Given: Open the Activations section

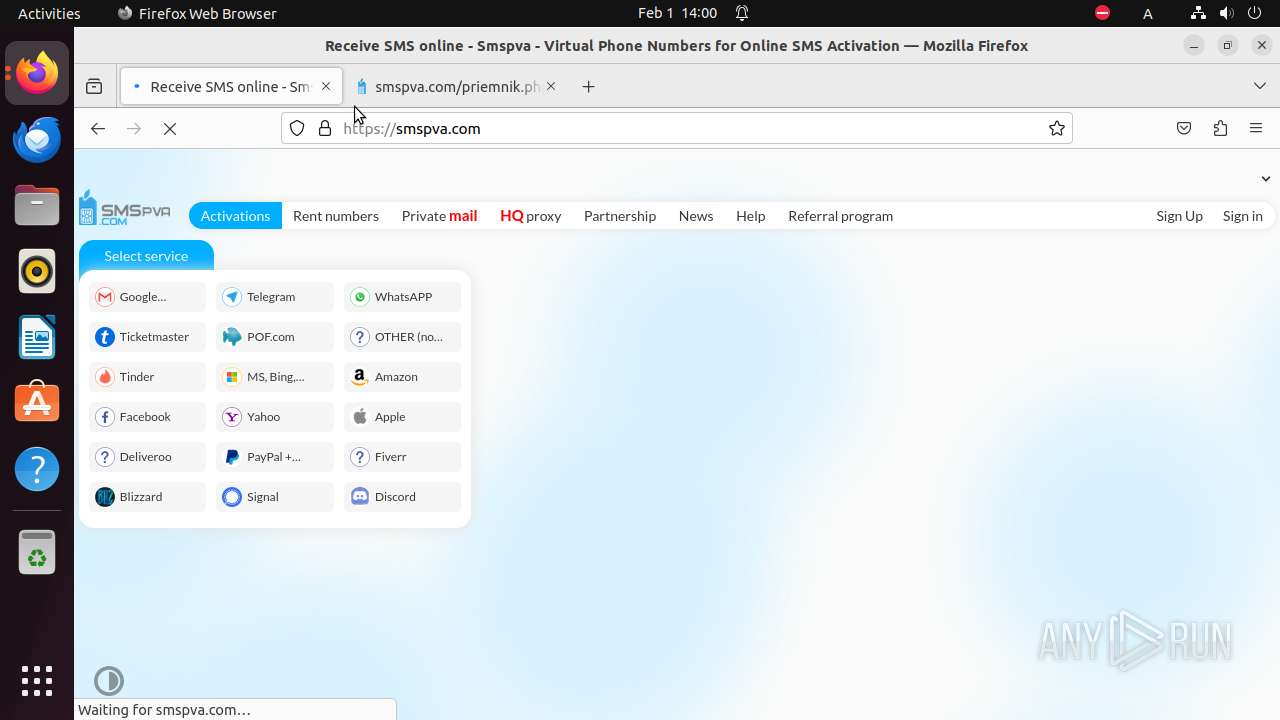Looking at the screenshot, I should [x=235, y=216].
